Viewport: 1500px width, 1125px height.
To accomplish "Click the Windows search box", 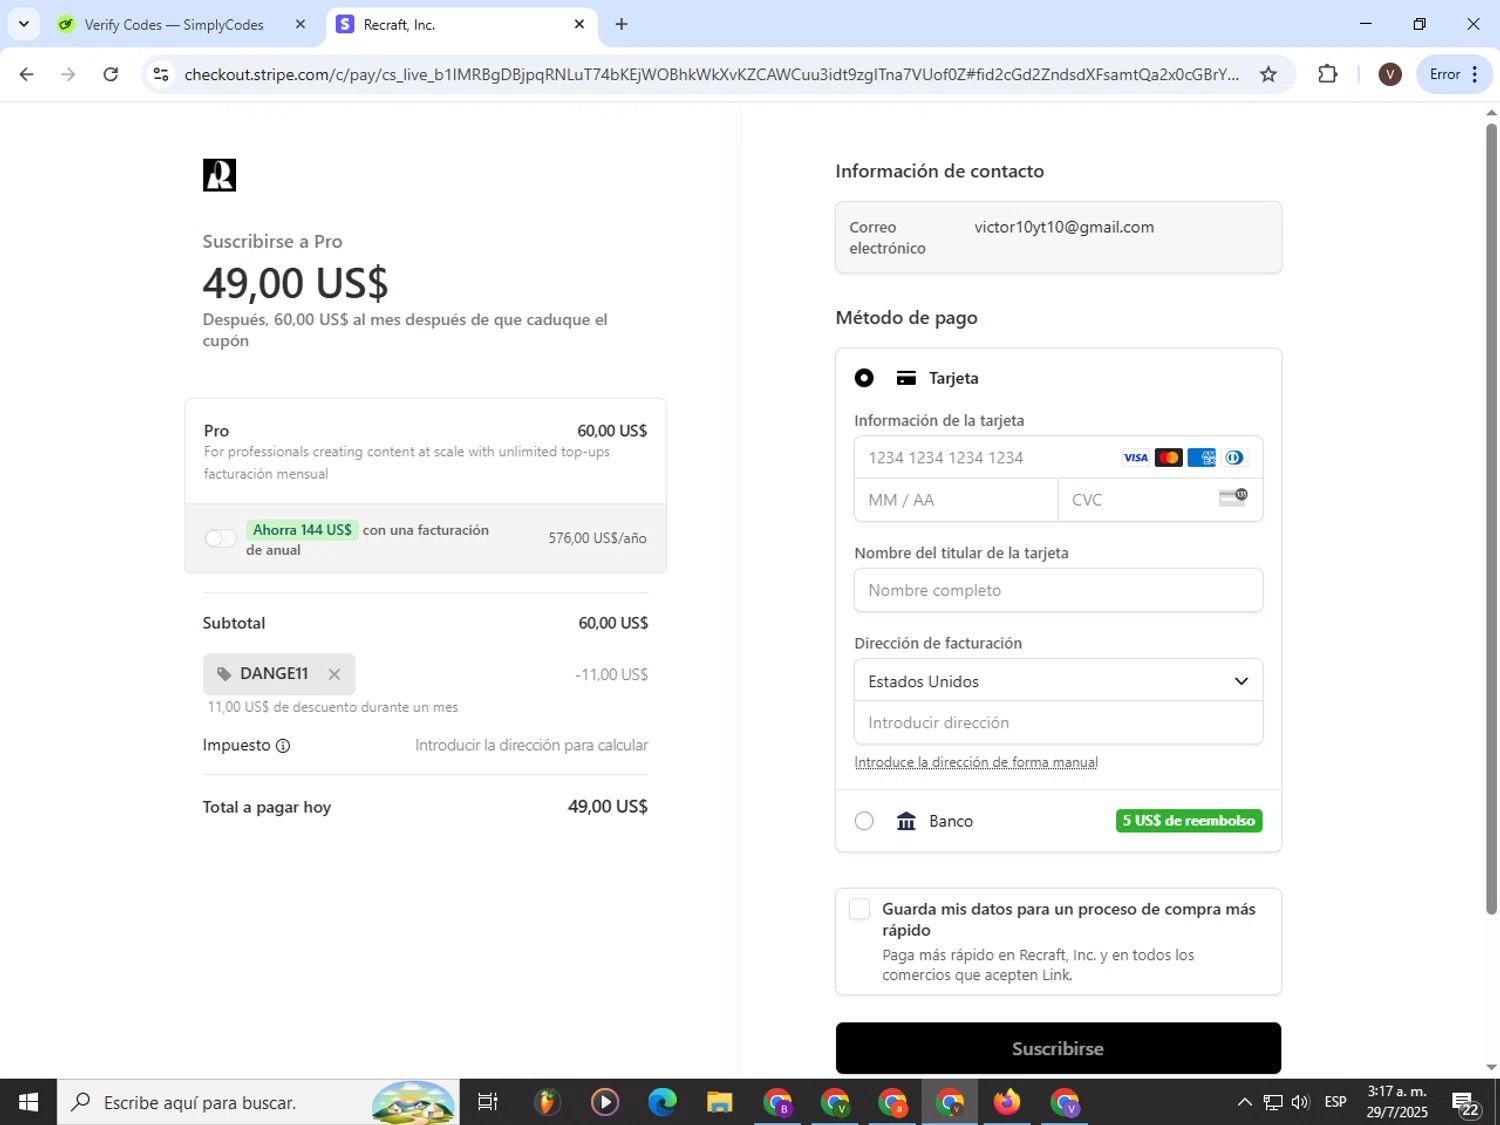I will (x=258, y=1102).
